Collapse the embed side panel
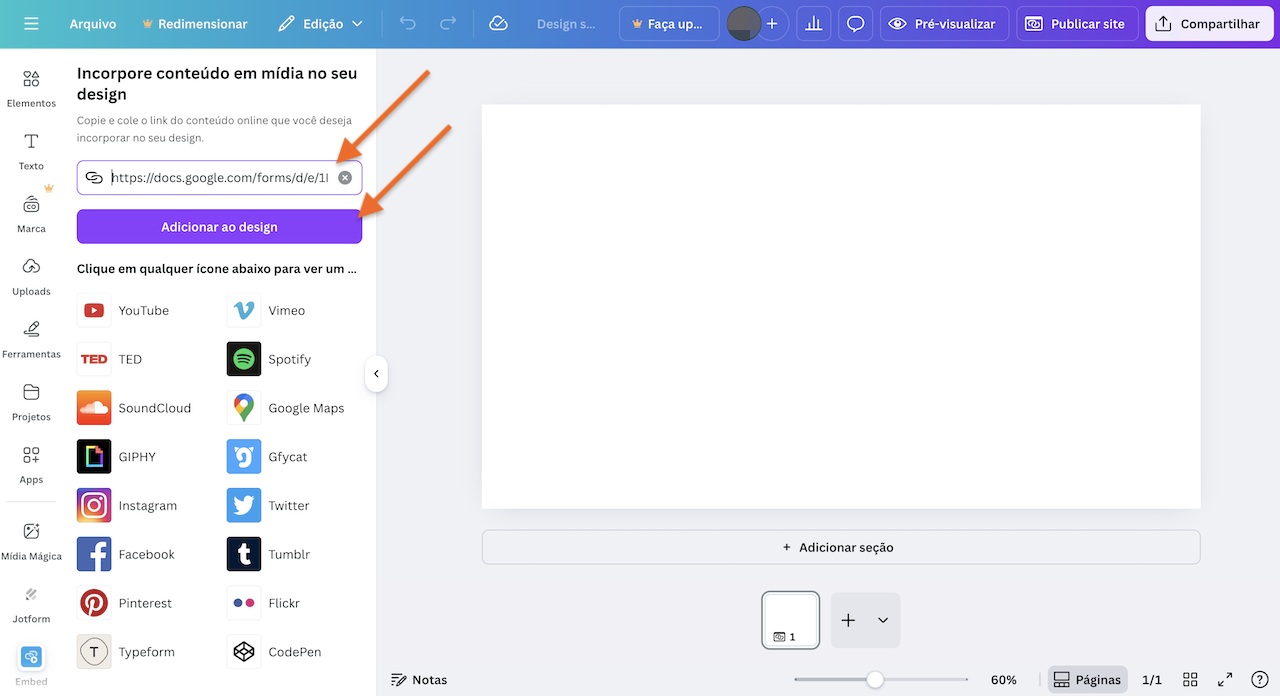 point(377,373)
